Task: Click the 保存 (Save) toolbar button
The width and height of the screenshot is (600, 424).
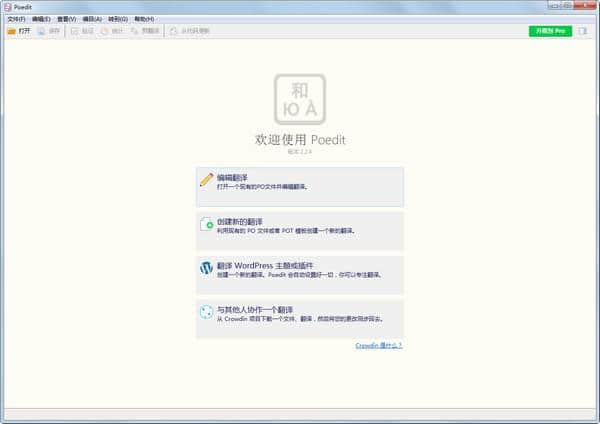Action: 49,31
